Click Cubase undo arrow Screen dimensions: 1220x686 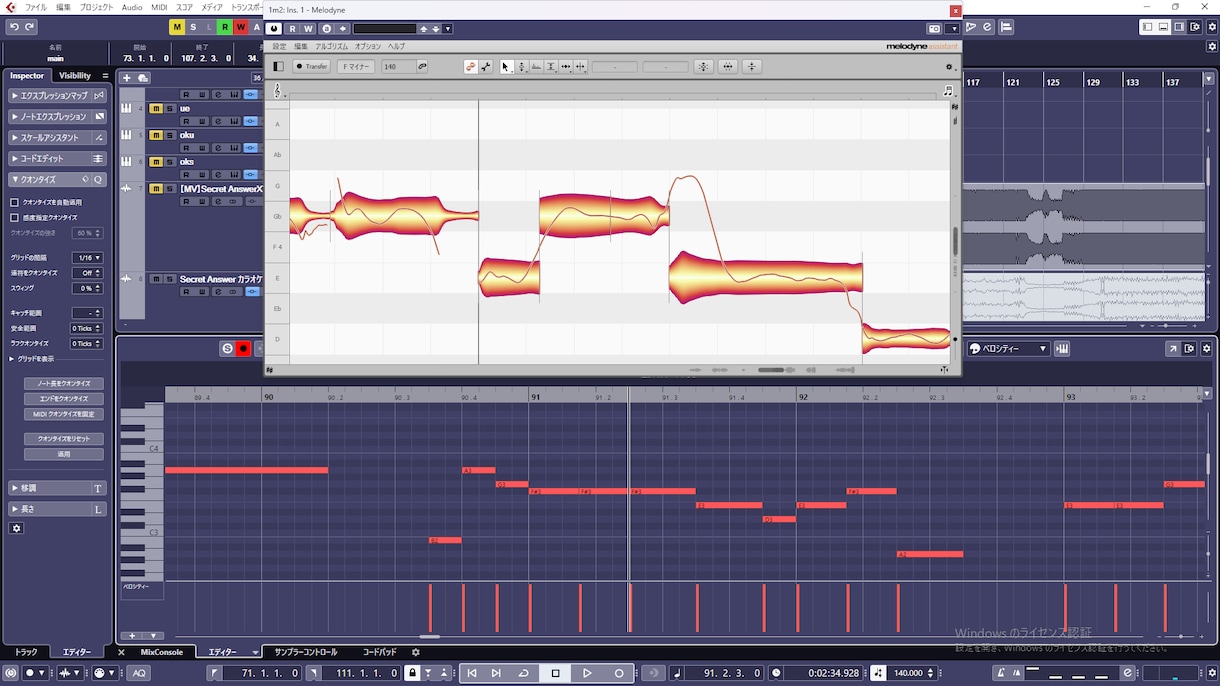pos(14,27)
